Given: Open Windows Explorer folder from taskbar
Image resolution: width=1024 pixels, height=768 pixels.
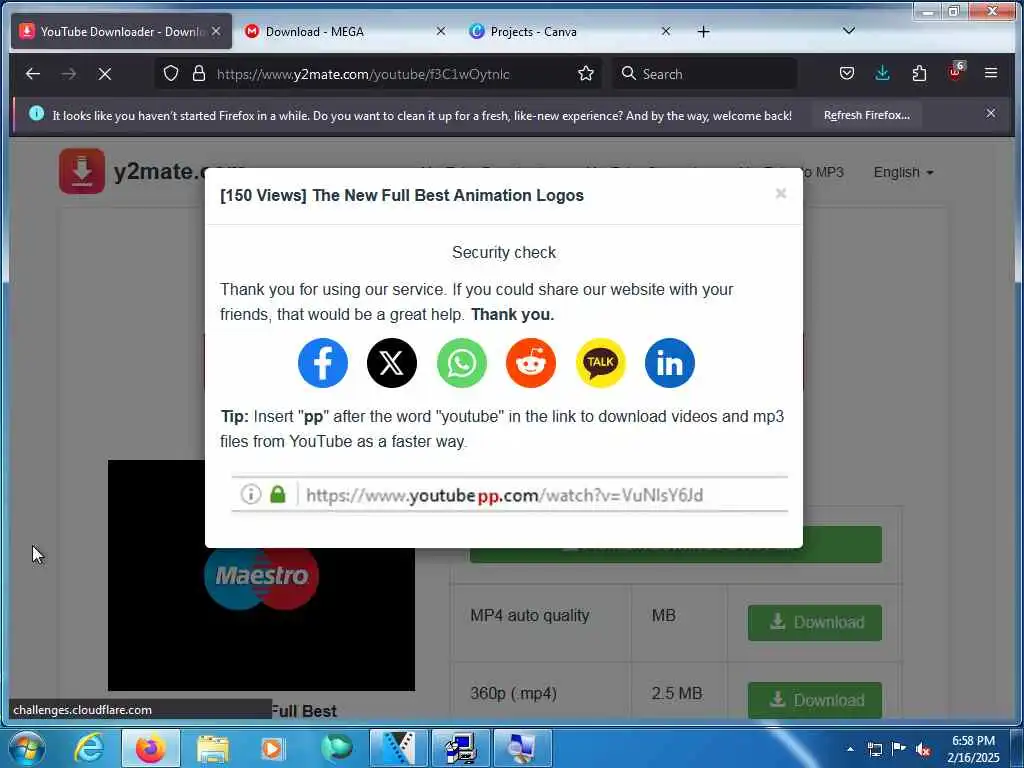Looking at the screenshot, I should point(213,748).
